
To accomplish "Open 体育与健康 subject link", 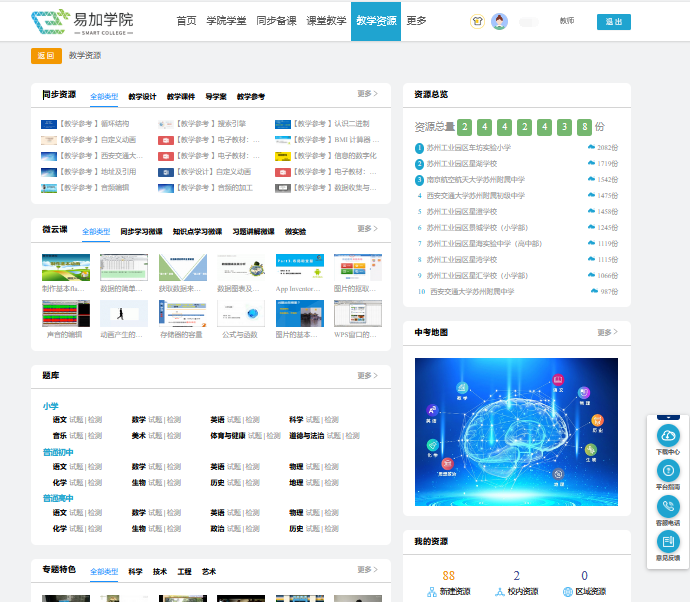I will 228,436.
